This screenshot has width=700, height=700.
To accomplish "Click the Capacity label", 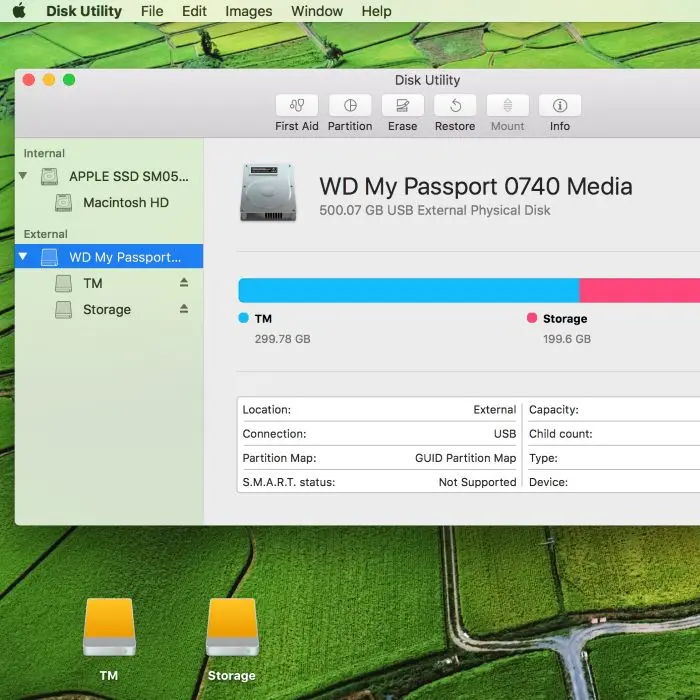I will click(x=554, y=409).
